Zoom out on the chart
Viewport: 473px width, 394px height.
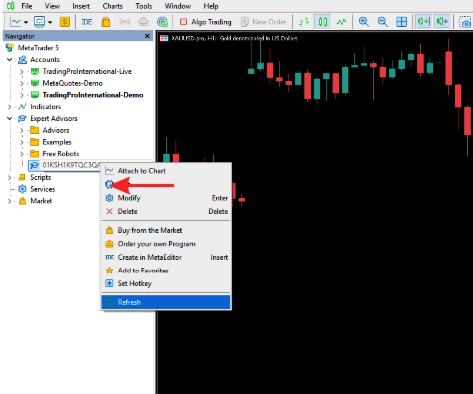point(382,22)
